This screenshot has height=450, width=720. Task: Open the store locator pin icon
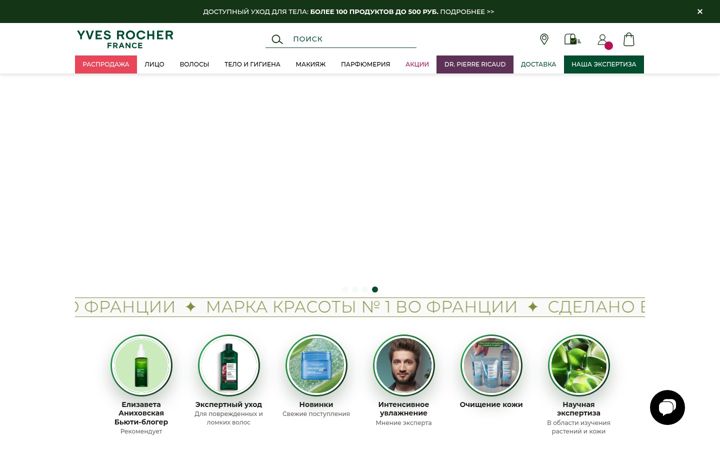point(544,39)
